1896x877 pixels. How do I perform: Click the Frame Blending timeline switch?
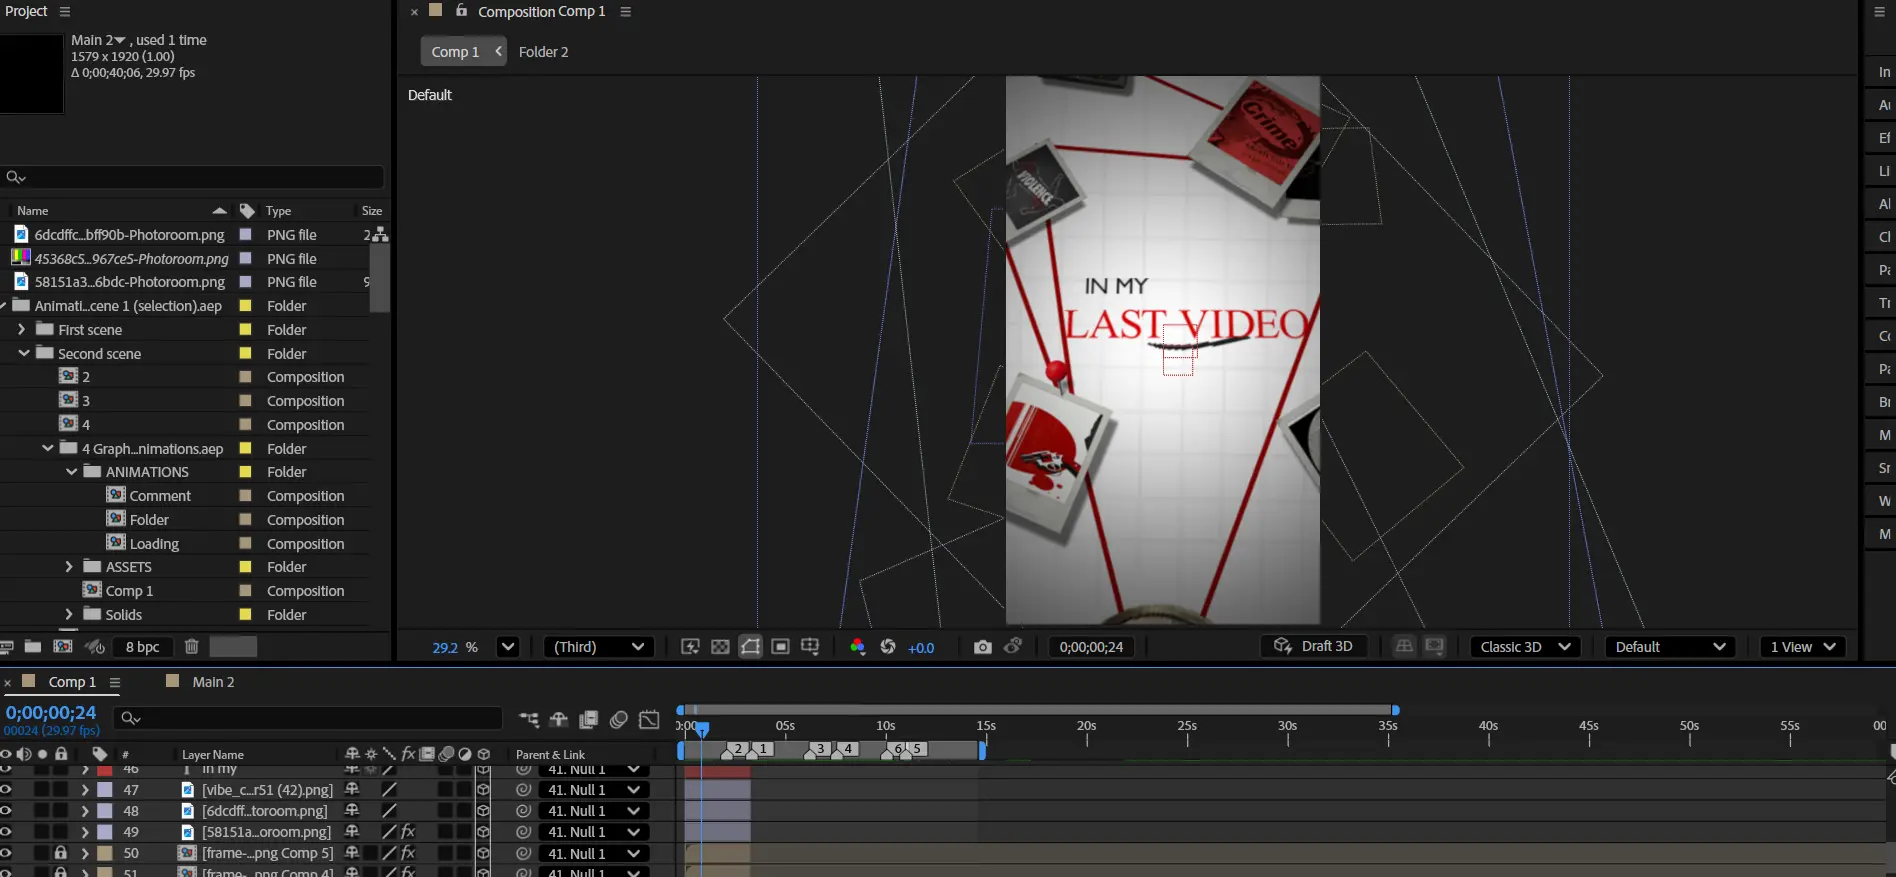(589, 720)
